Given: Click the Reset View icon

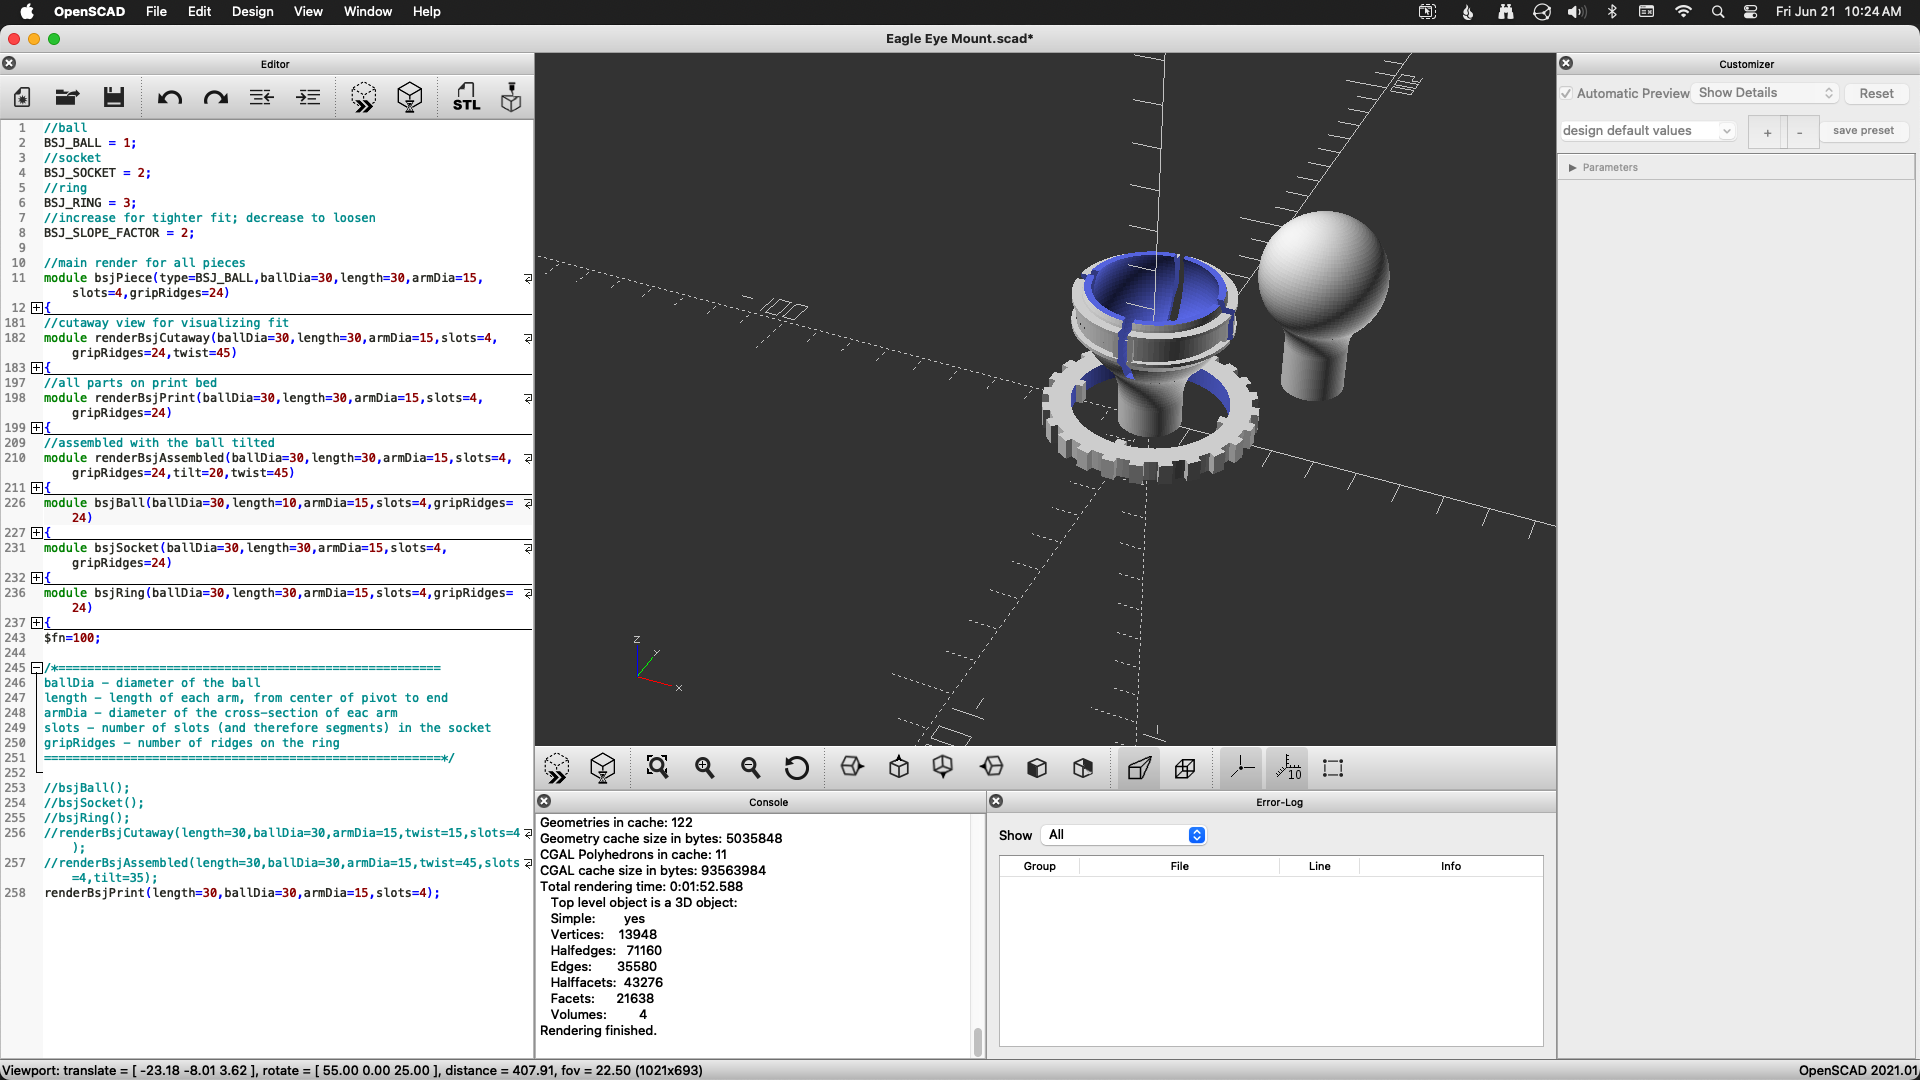Looking at the screenshot, I should point(797,768).
